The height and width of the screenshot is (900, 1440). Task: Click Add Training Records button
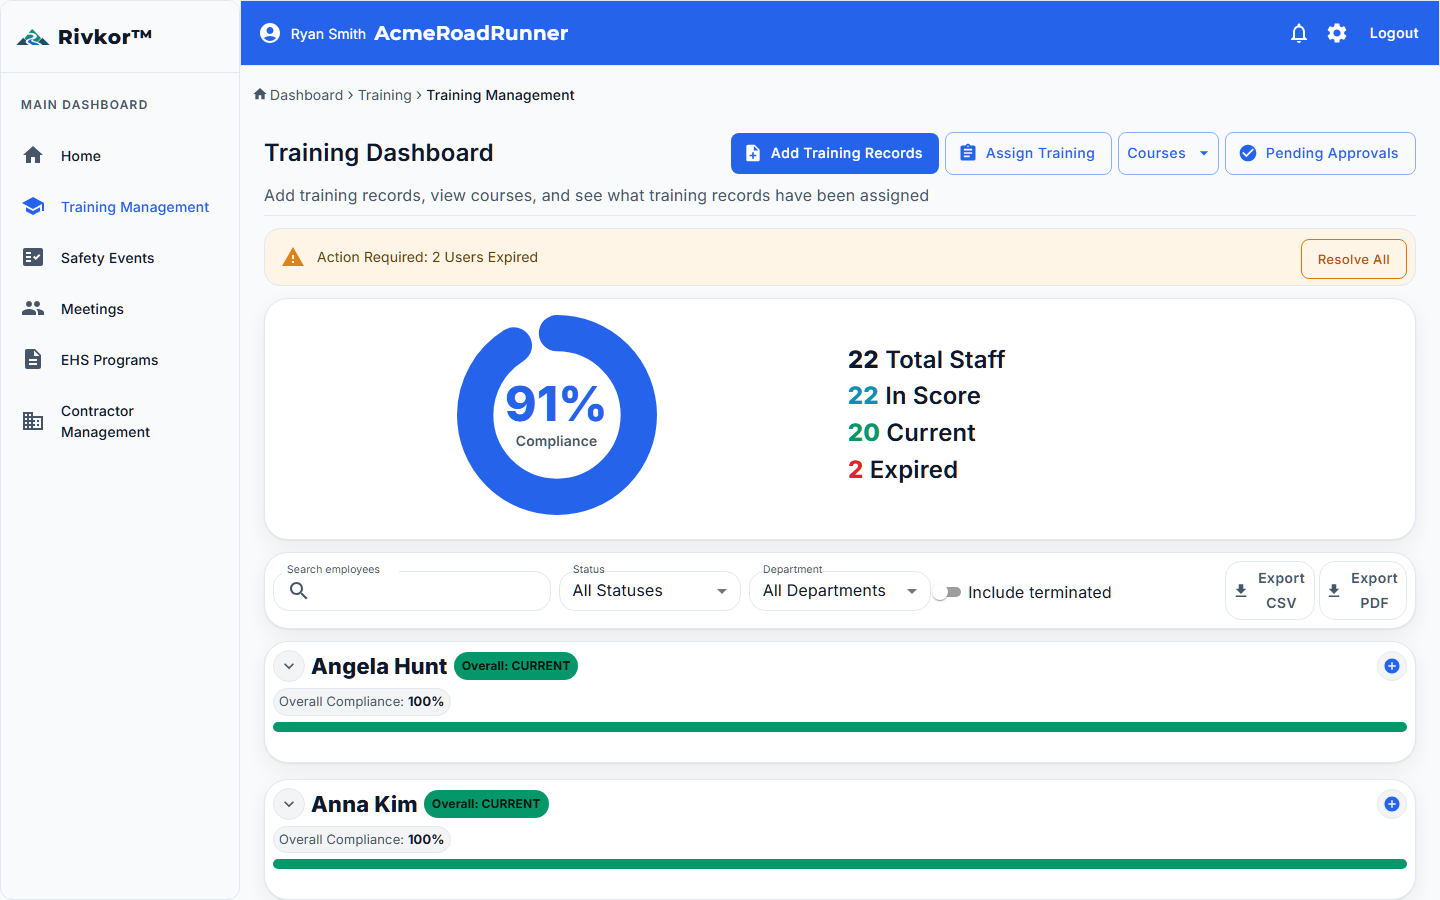tap(835, 153)
